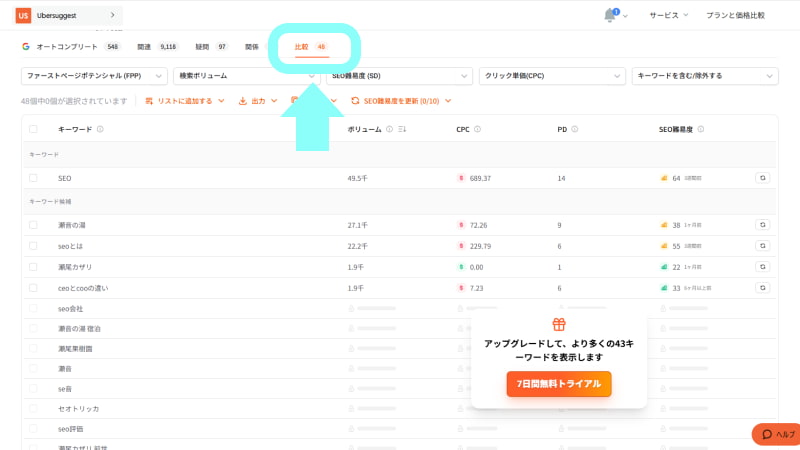Click the green CPC icon for 0.00
This screenshot has height=450, width=800.
(461, 267)
